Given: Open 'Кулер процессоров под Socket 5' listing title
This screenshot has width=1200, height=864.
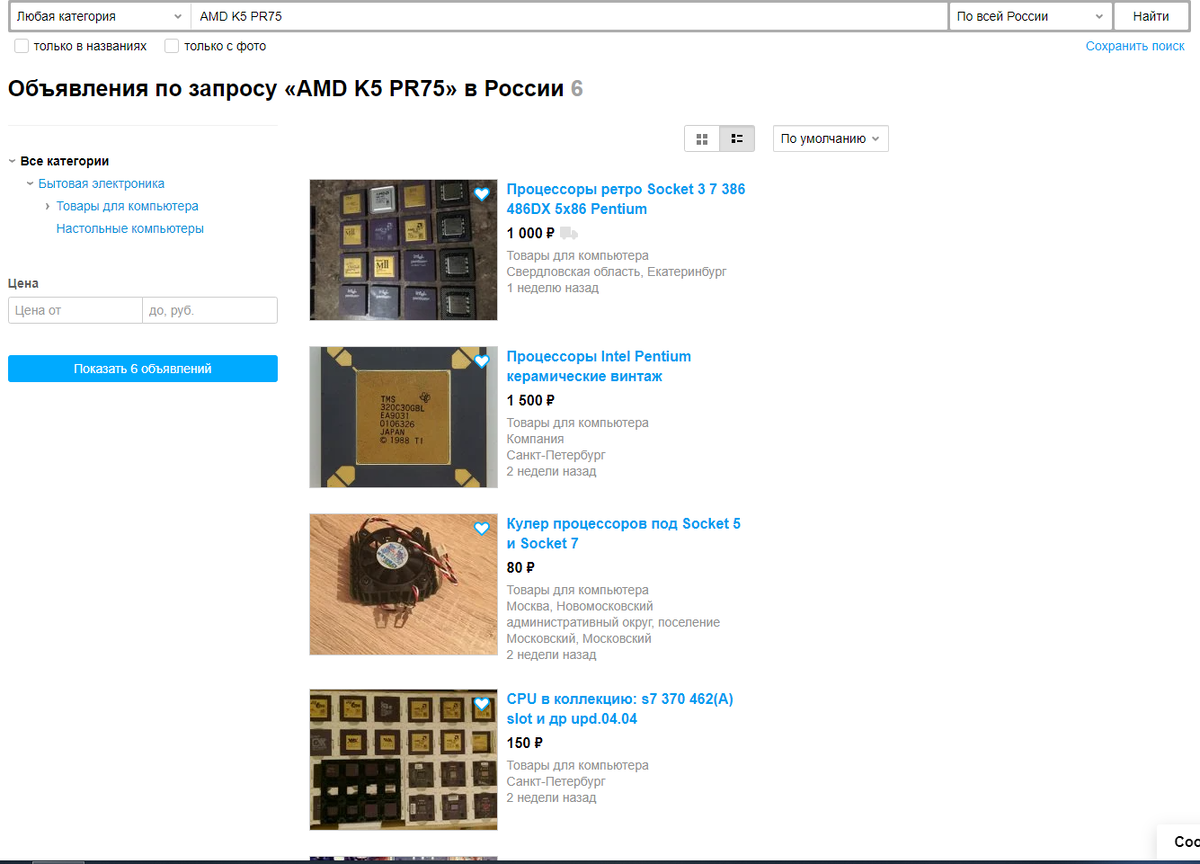Looking at the screenshot, I should pyautogui.click(x=624, y=533).
